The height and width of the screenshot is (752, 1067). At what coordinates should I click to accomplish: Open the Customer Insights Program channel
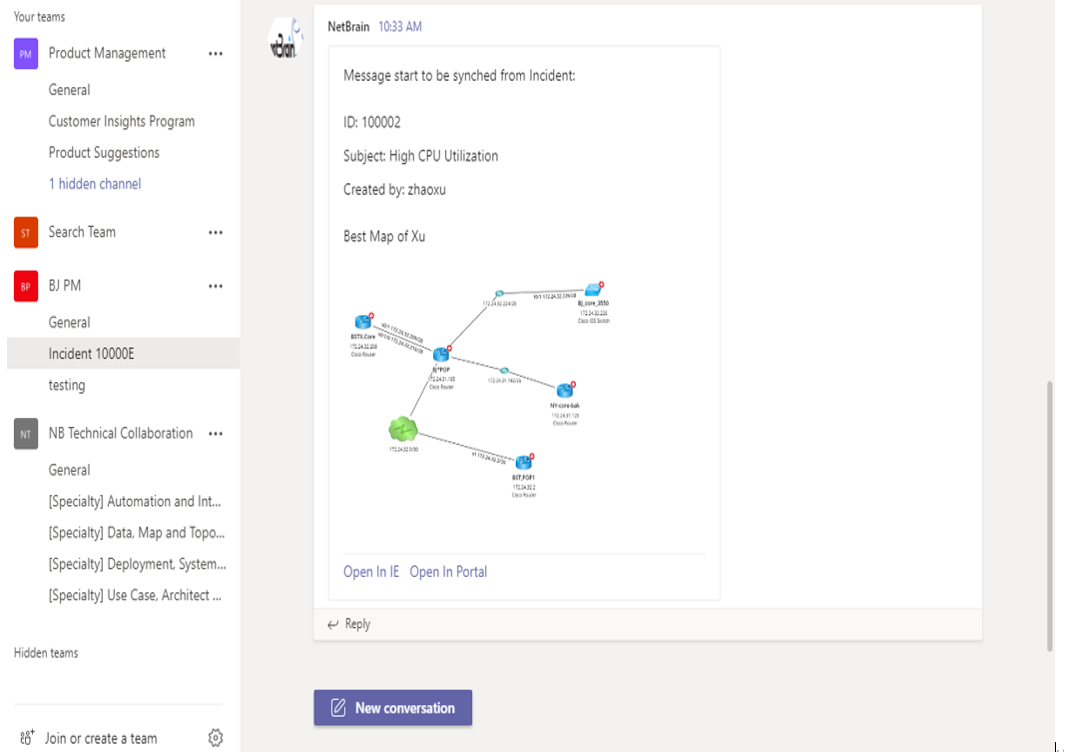click(x=121, y=121)
